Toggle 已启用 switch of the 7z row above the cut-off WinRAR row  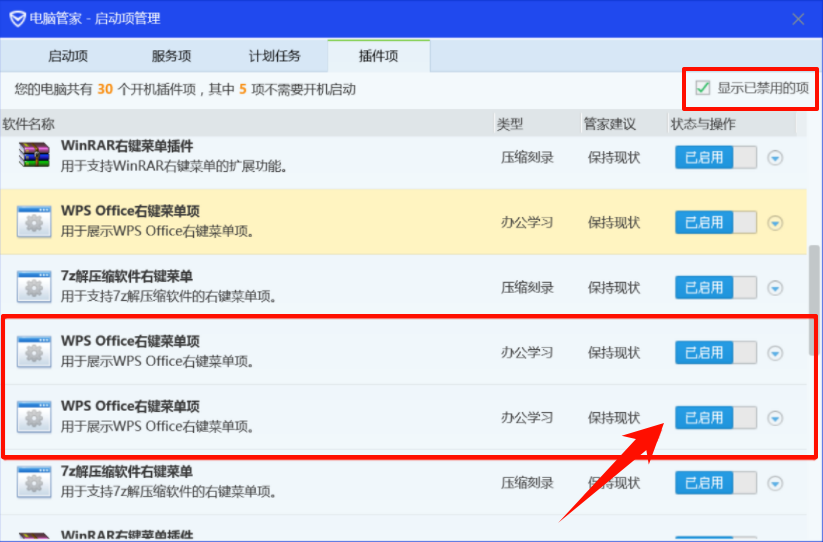[x=715, y=483]
